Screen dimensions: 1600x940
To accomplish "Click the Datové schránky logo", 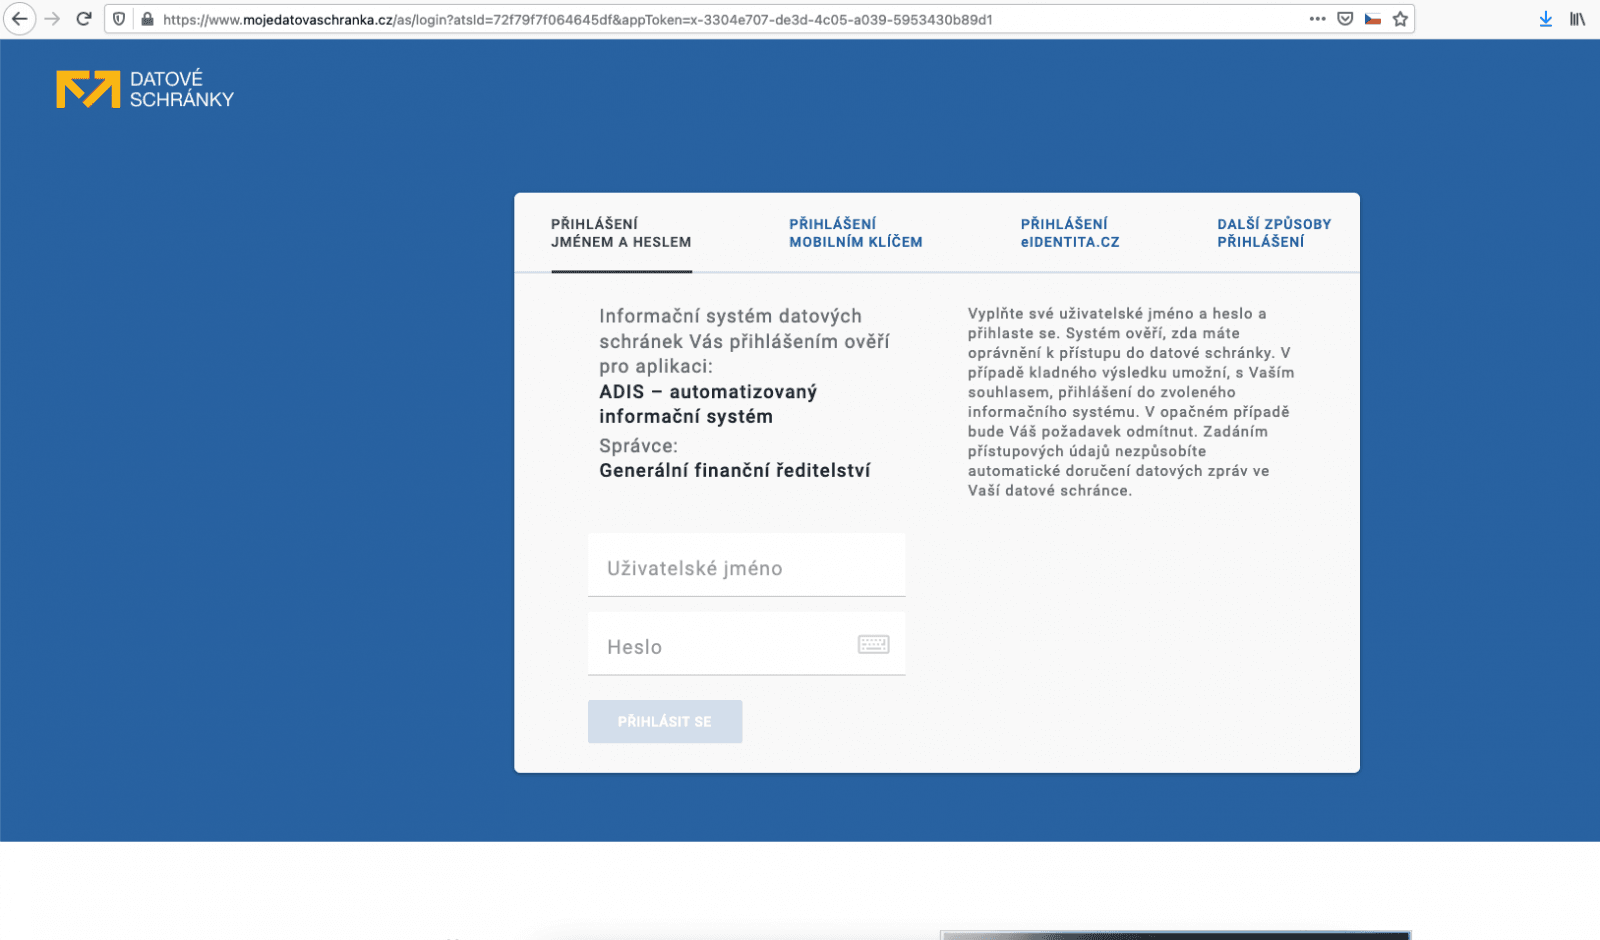I will click(x=145, y=89).
